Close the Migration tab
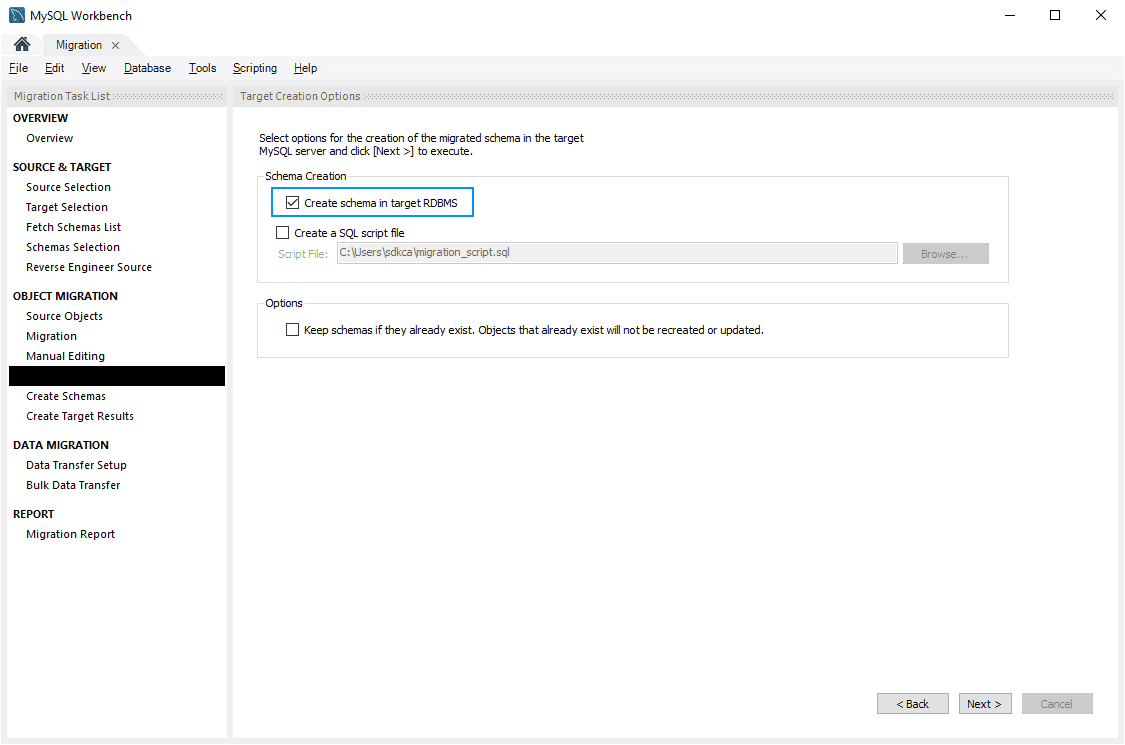Image resolution: width=1125 pixels, height=745 pixels. [115, 45]
